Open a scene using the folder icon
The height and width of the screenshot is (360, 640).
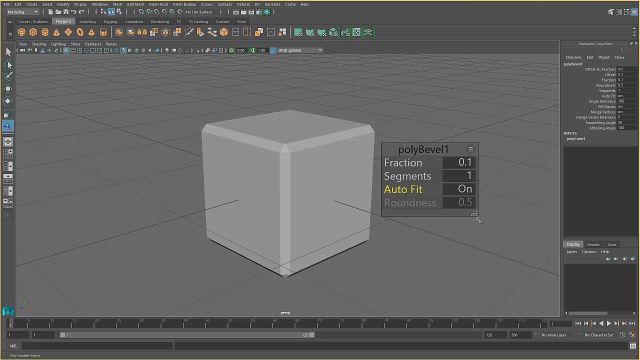[x=58, y=12]
